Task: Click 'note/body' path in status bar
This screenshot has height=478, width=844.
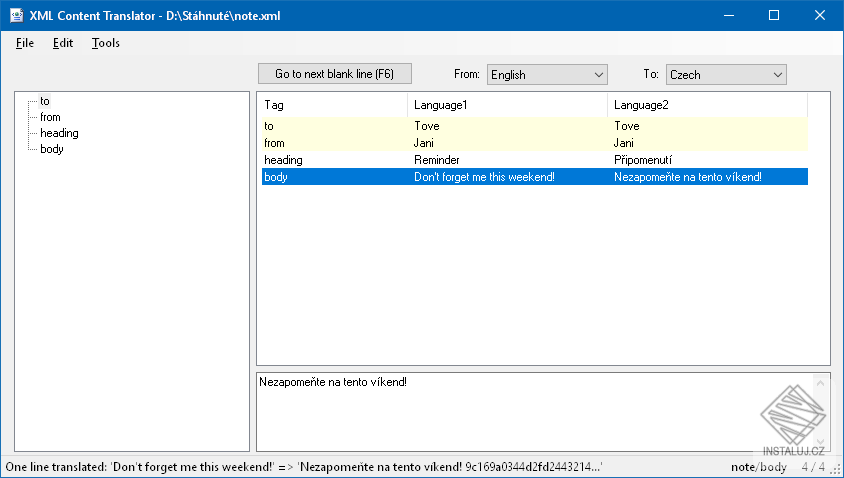Action: pyautogui.click(x=758, y=467)
